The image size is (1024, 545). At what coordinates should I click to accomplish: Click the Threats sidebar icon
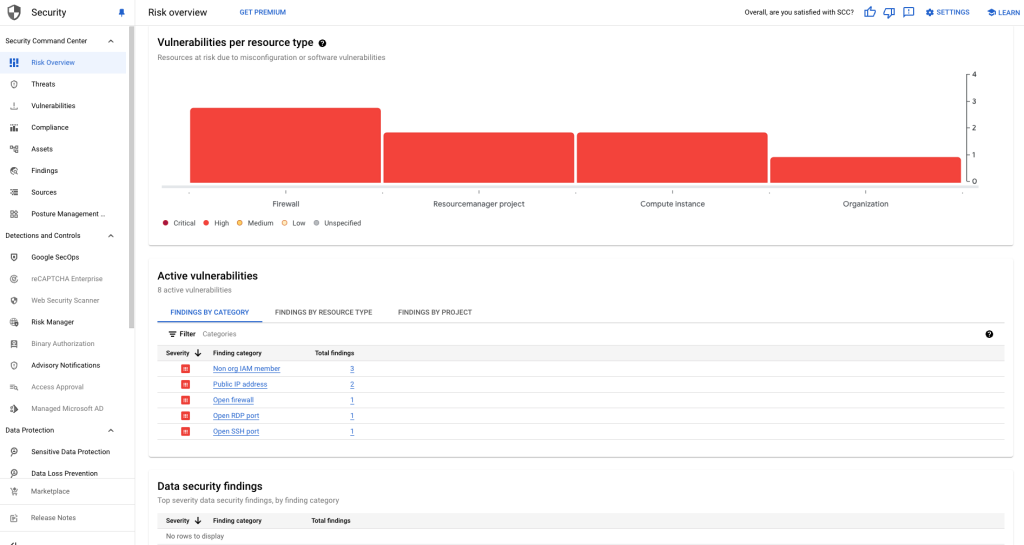(x=14, y=84)
